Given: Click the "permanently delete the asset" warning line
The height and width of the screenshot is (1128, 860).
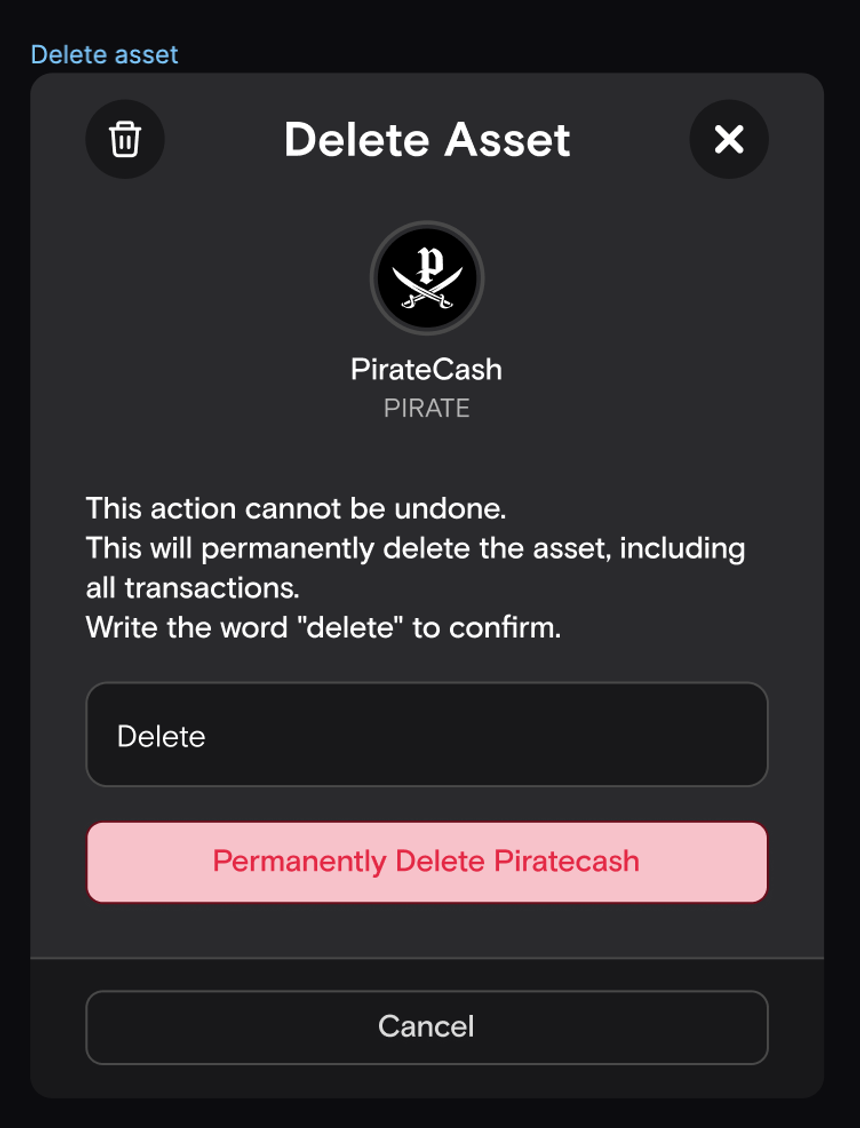Looking at the screenshot, I should tap(415, 549).
